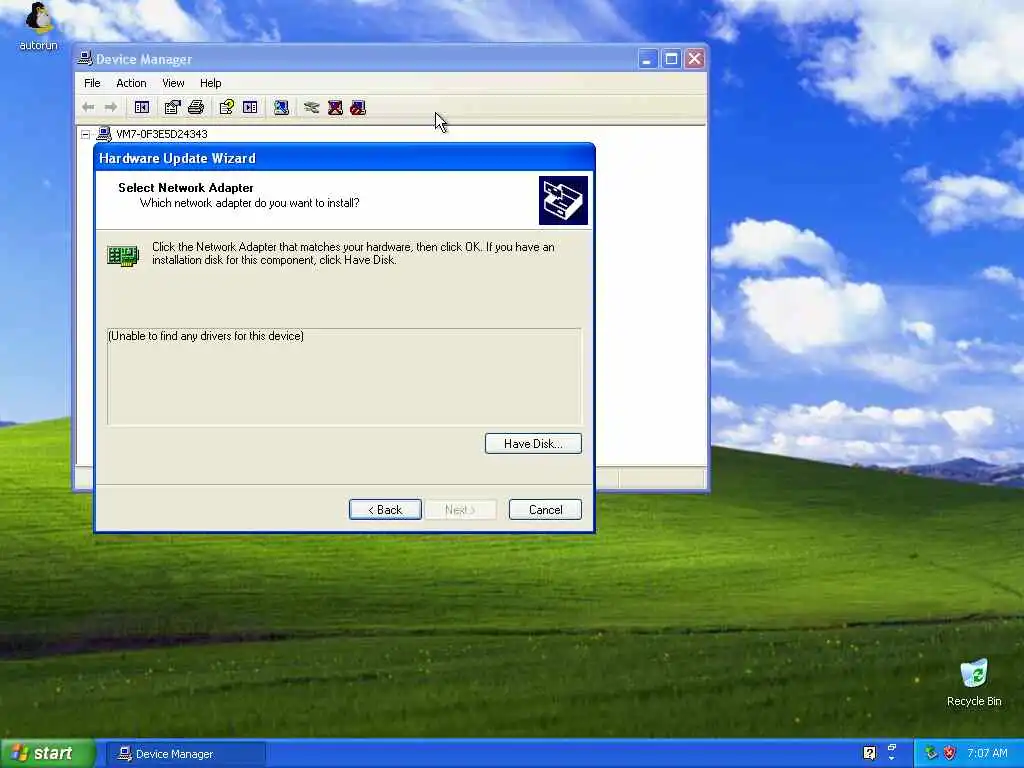
Task: Click the Show/Hide Console Tree toolbar icon
Action: (x=142, y=107)
